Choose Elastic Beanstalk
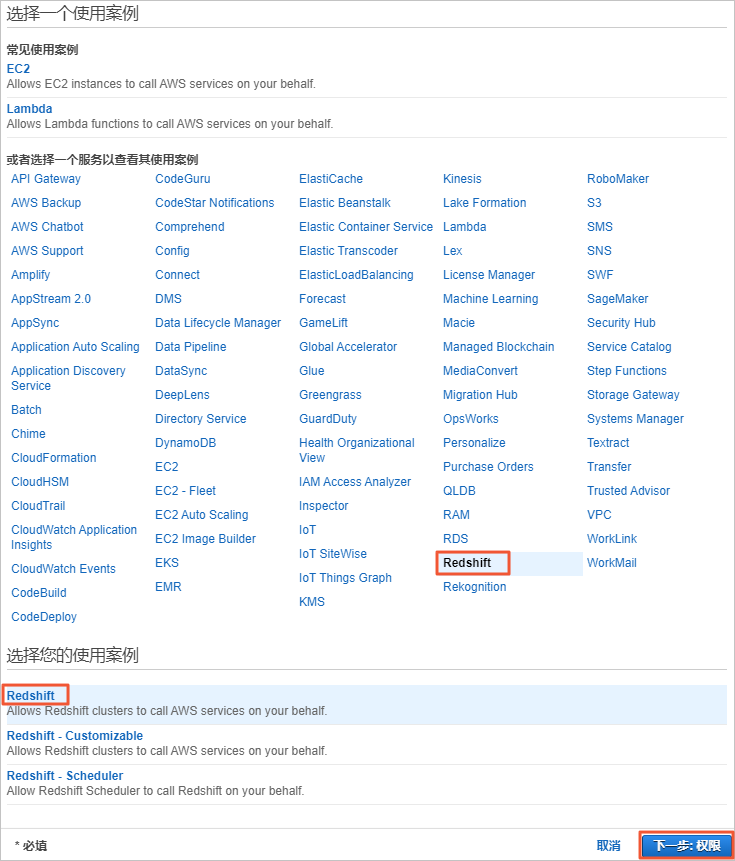 pyautogui.click(x=345, y=203)
